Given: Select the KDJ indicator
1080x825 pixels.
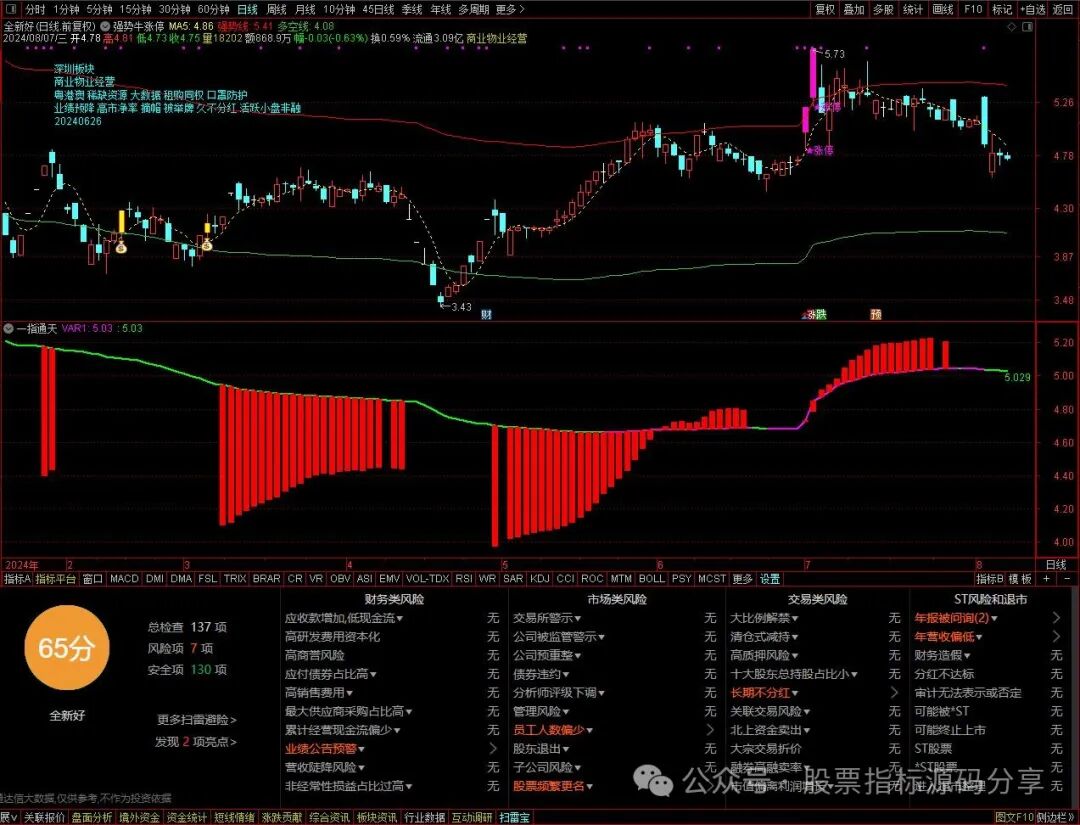Looking at the screenshot, I should coord(539,579).
